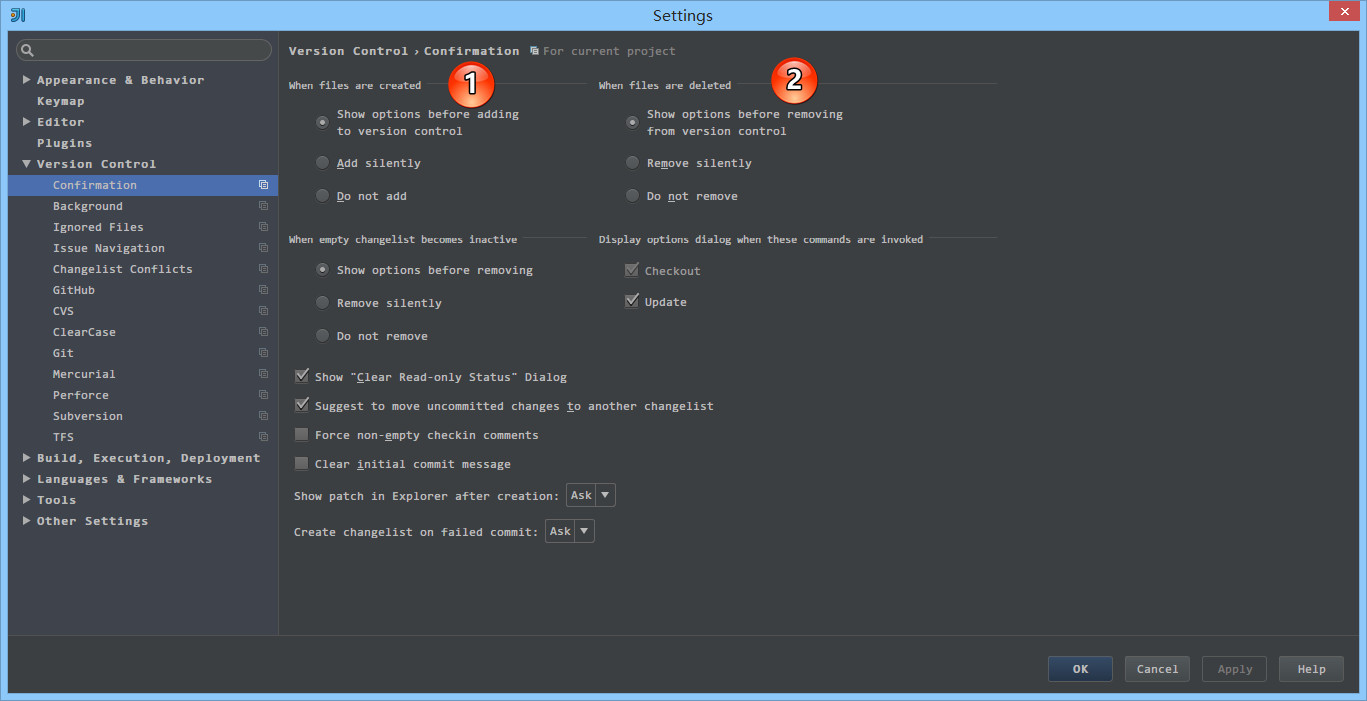The image size is (1367, 701).
Task: Uncheck the Update command checkbox
Action: tap(631, 302)
